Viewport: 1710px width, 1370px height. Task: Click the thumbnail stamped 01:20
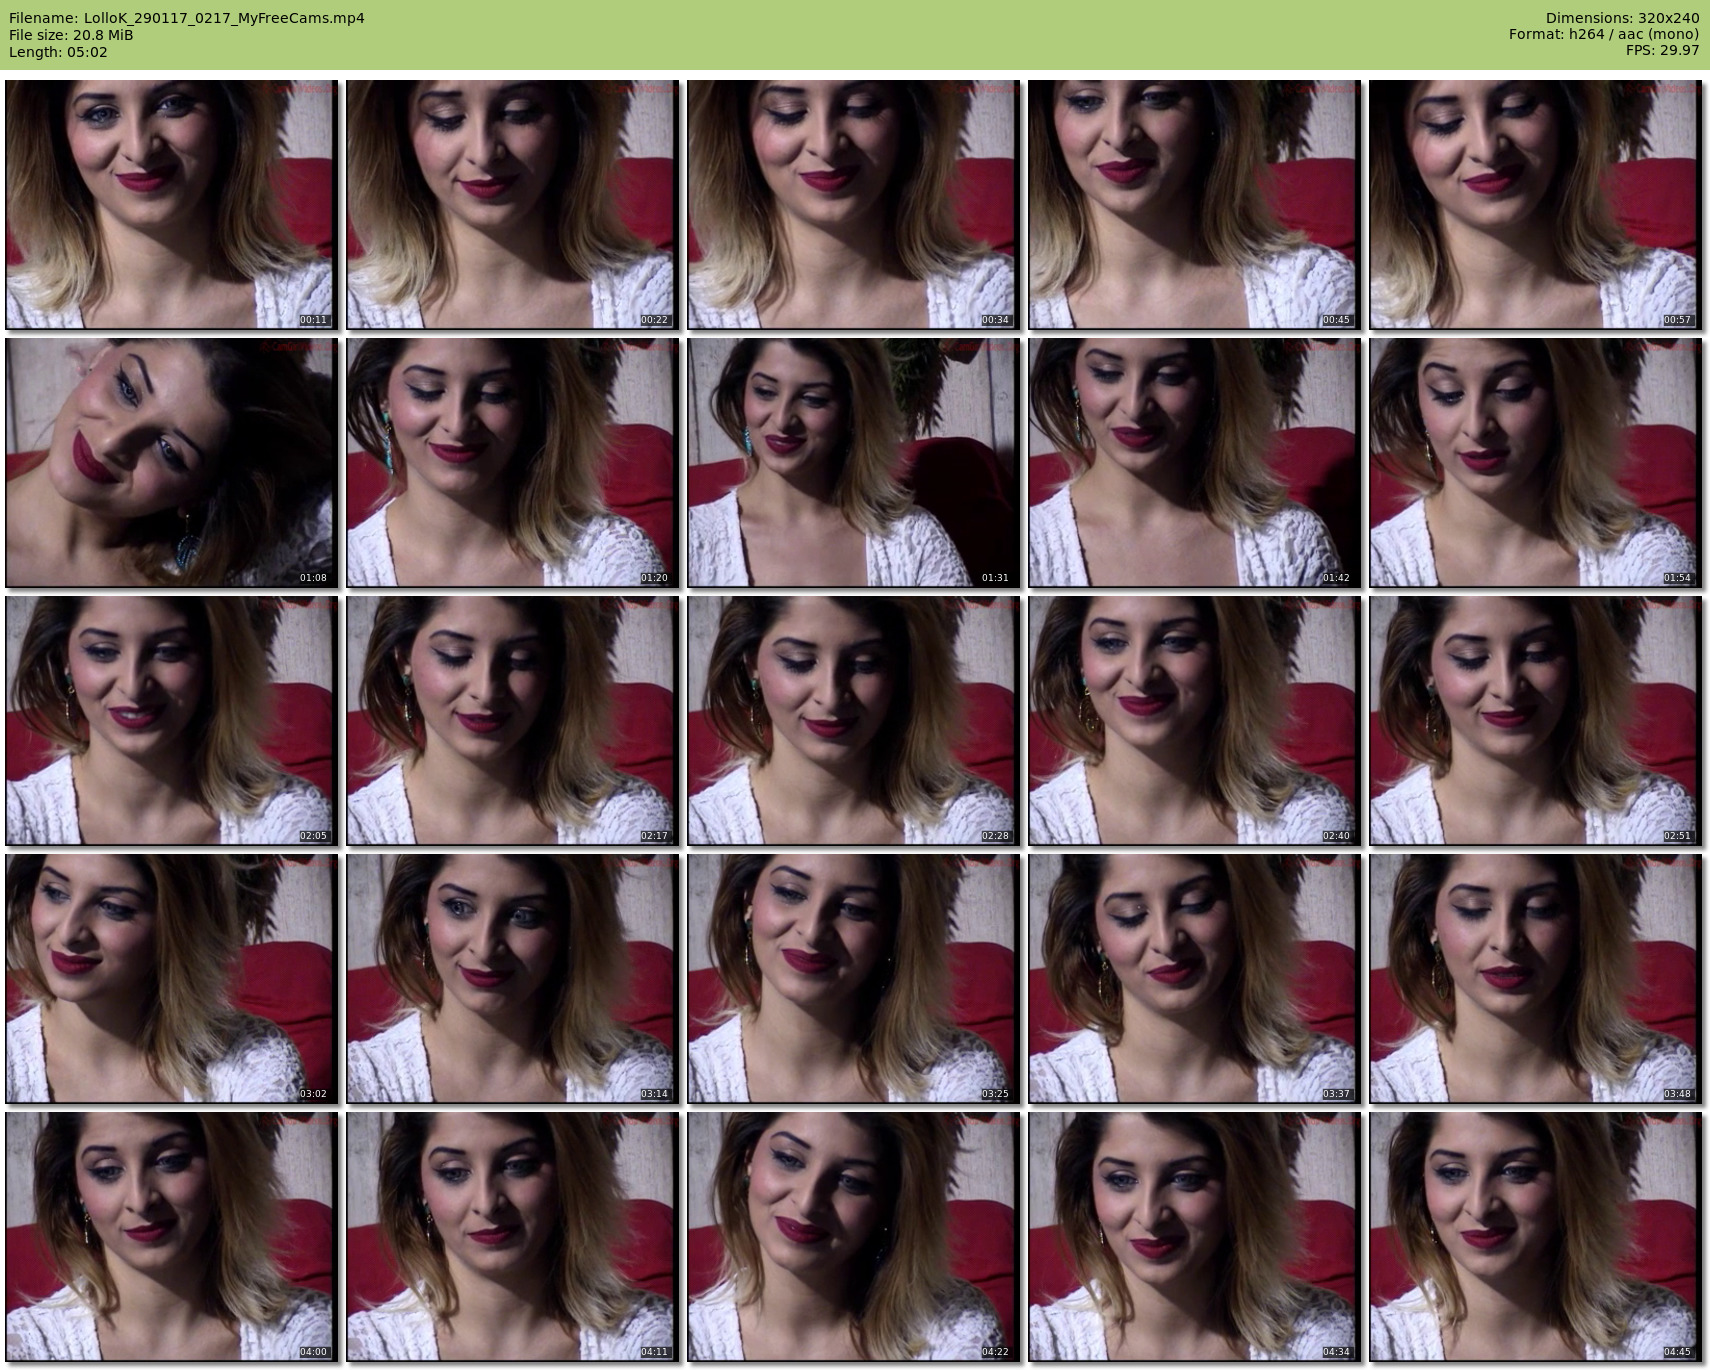pyautogui.click(x=512, y=463)
